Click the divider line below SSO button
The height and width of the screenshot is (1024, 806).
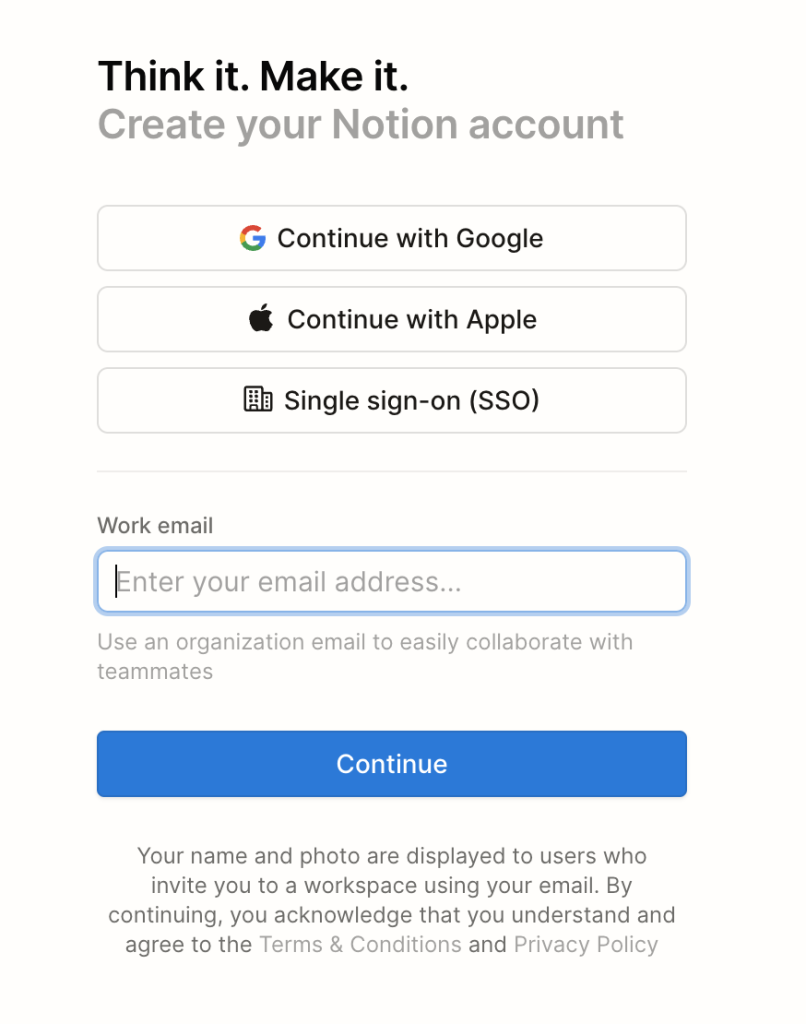click(x=392, y=471)
